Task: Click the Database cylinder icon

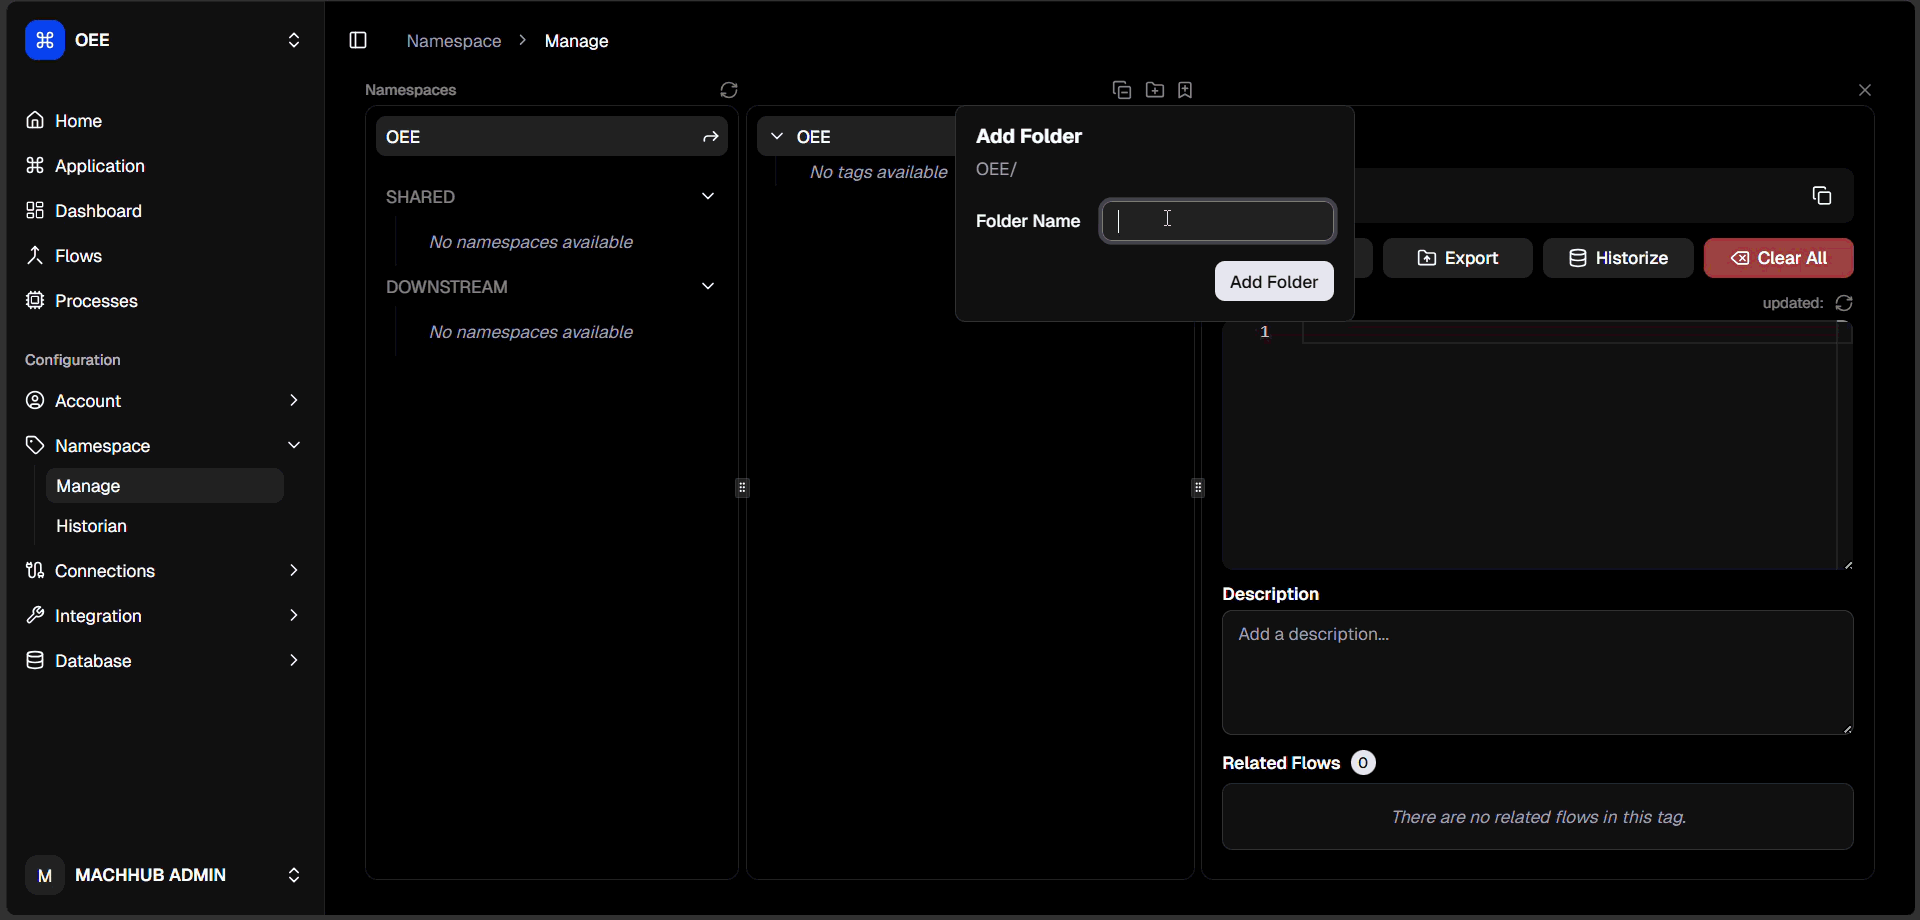Action: tap(35, 660)
